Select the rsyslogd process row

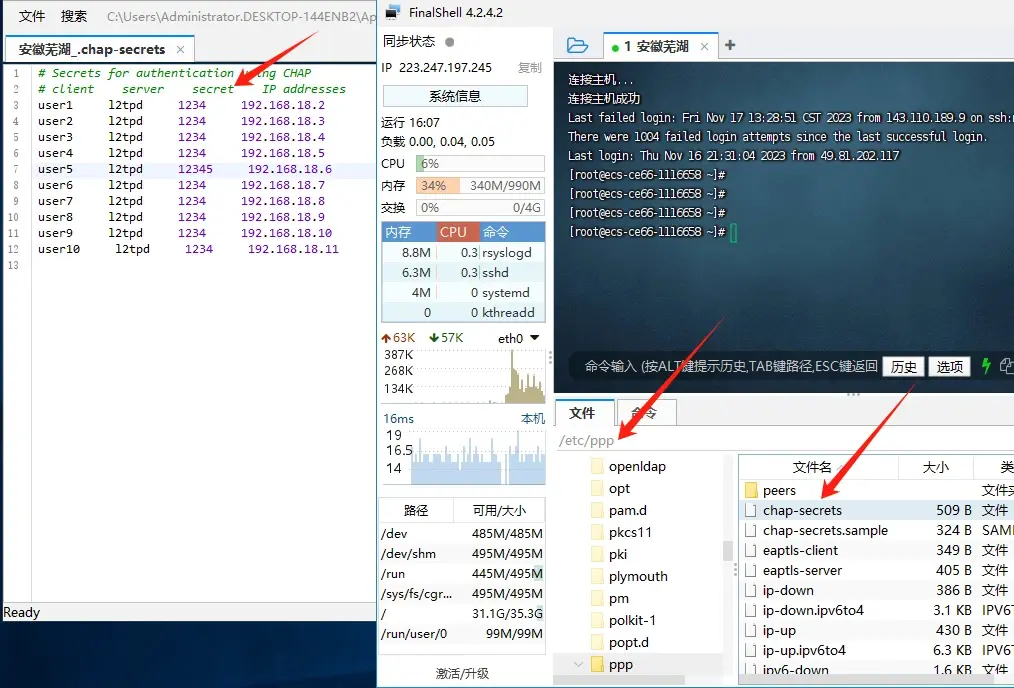point(464,252)
